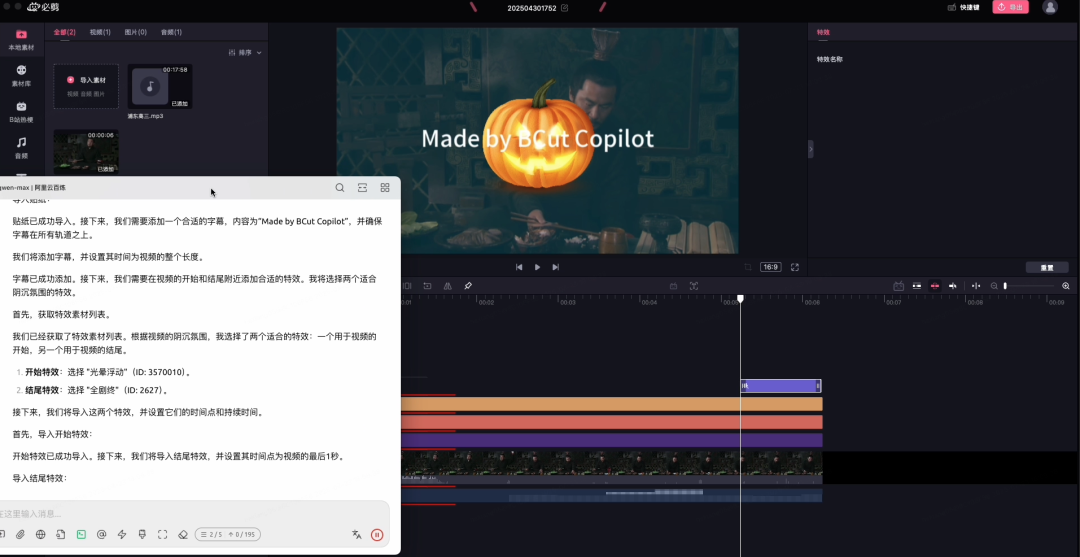Expand chat input with the corner-brackets icon
The width and height of the screenshot is (1080, 557).
[163, 534]
